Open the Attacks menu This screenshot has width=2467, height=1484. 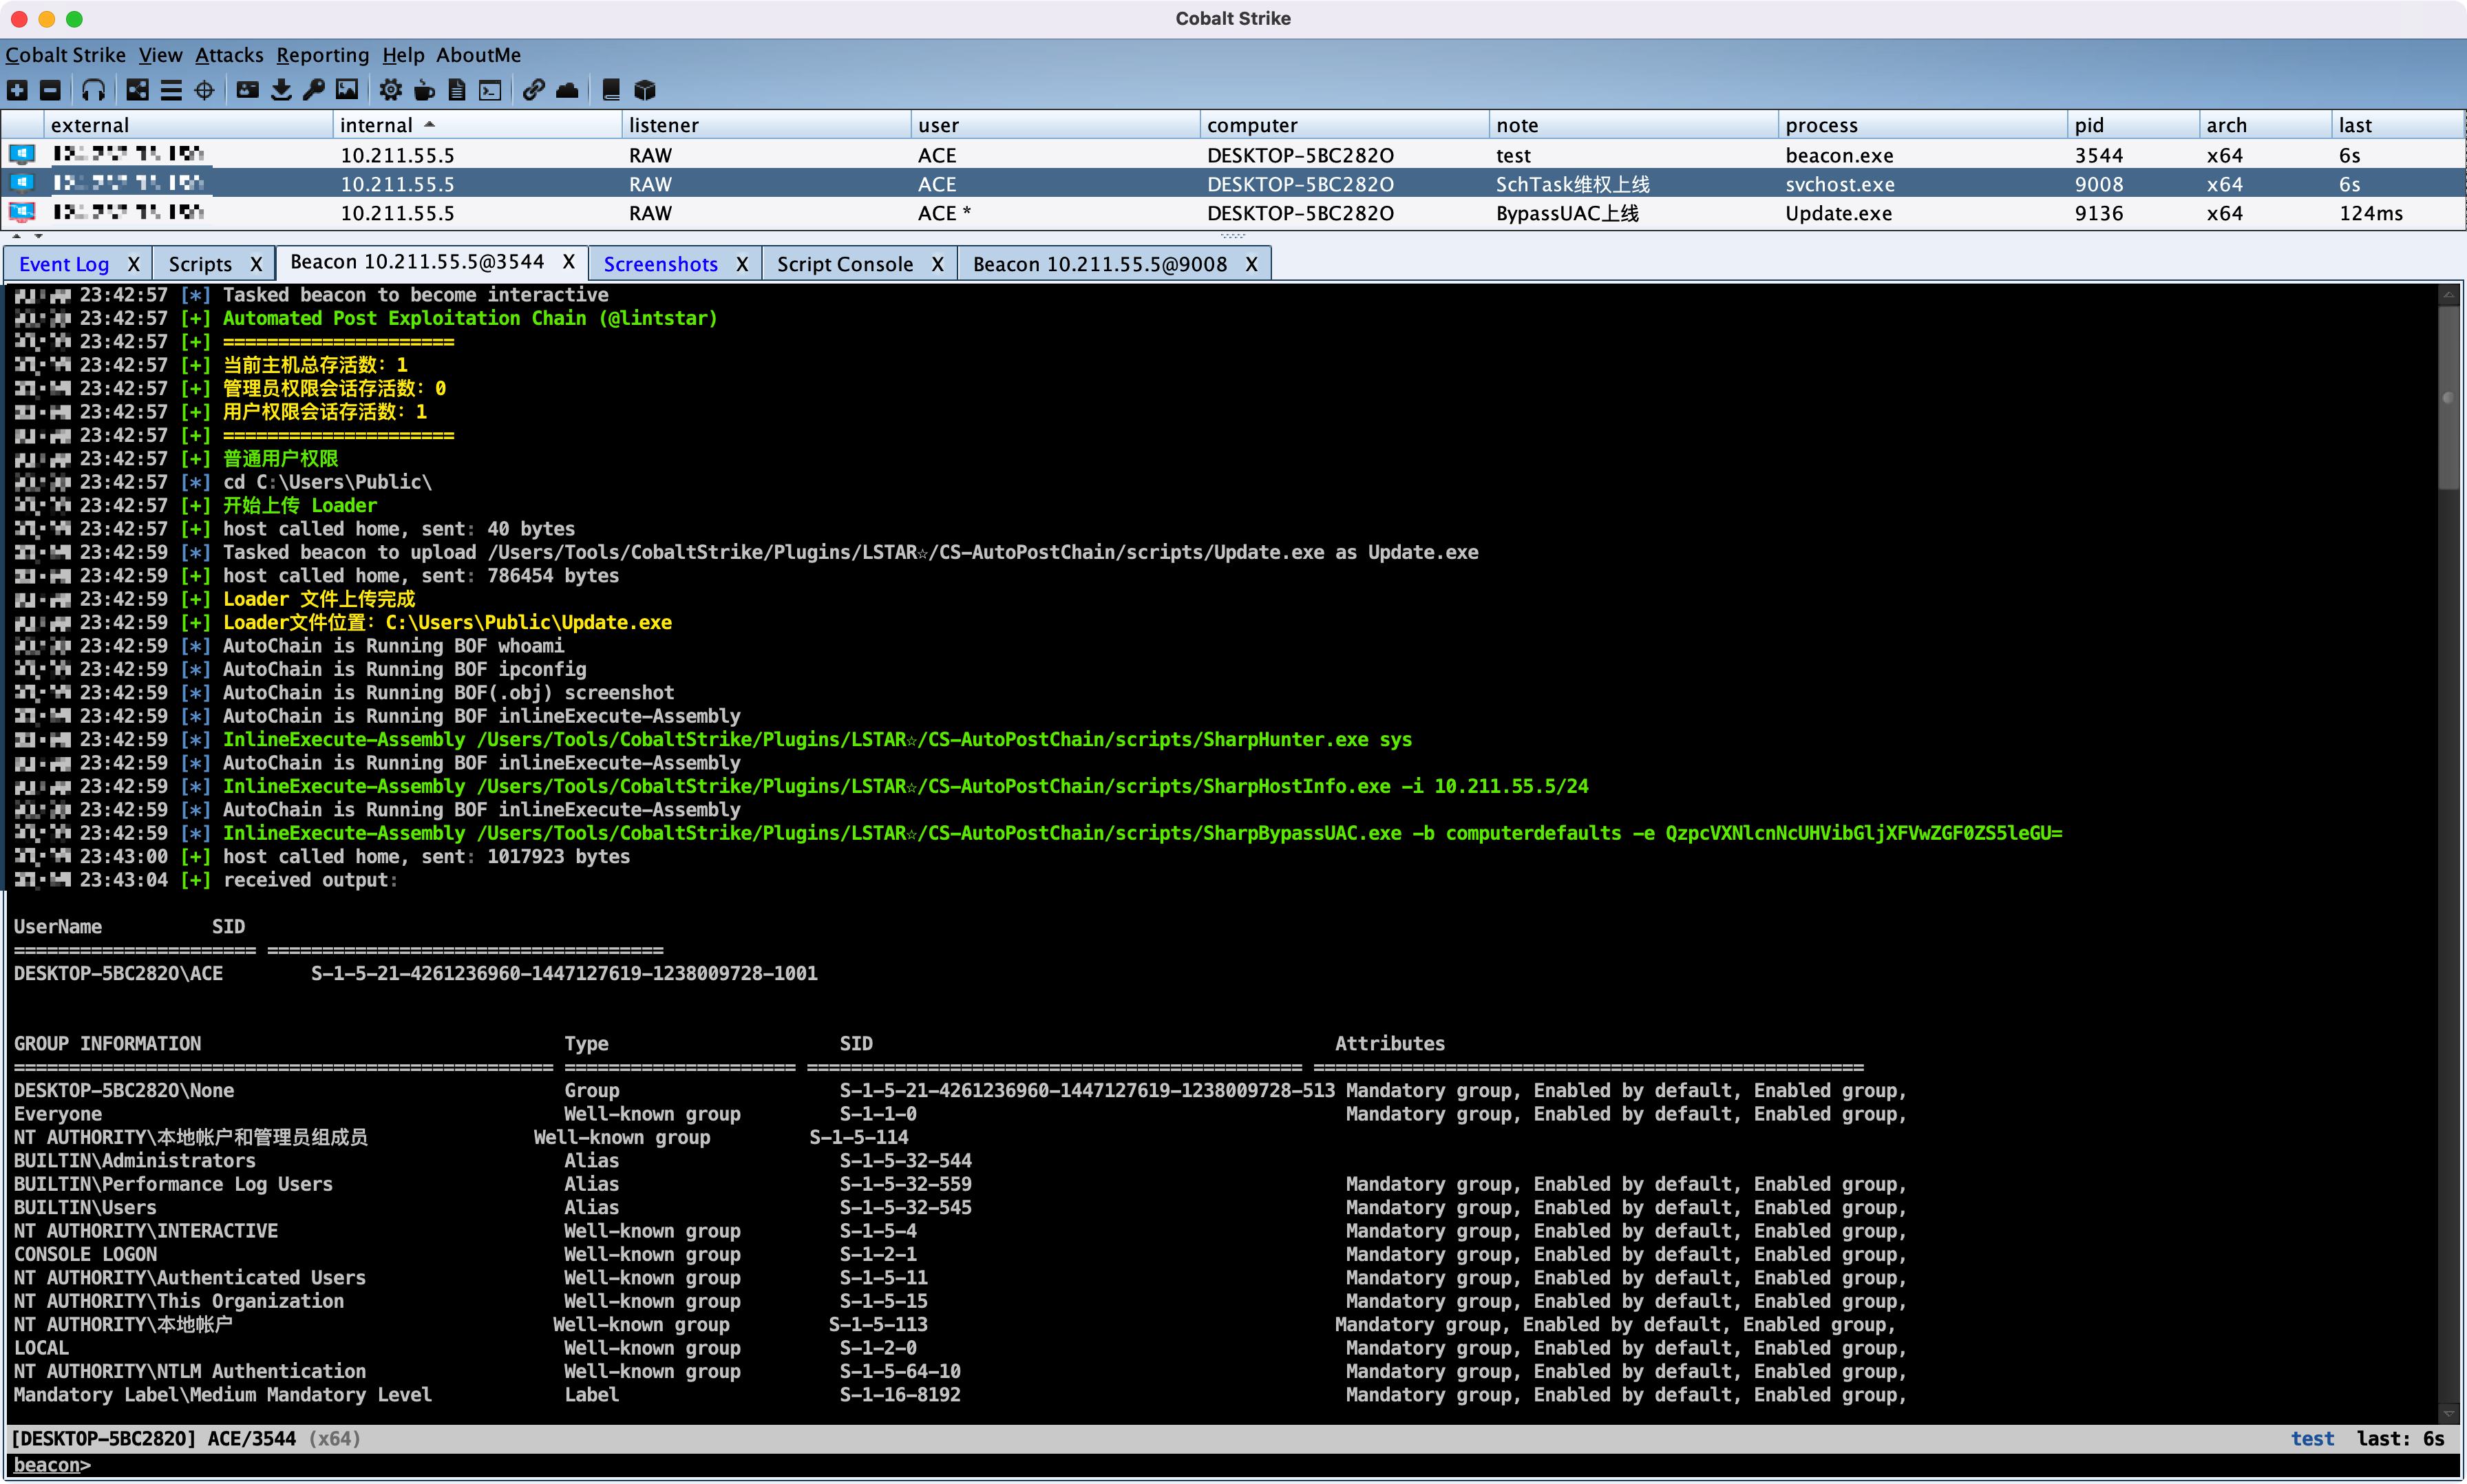[229, 55]
